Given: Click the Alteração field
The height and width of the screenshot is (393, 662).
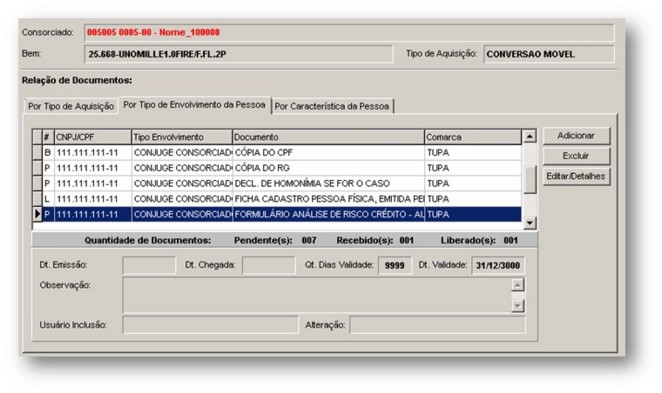Looking at the screenshot, I should click(x=437, y=325).
